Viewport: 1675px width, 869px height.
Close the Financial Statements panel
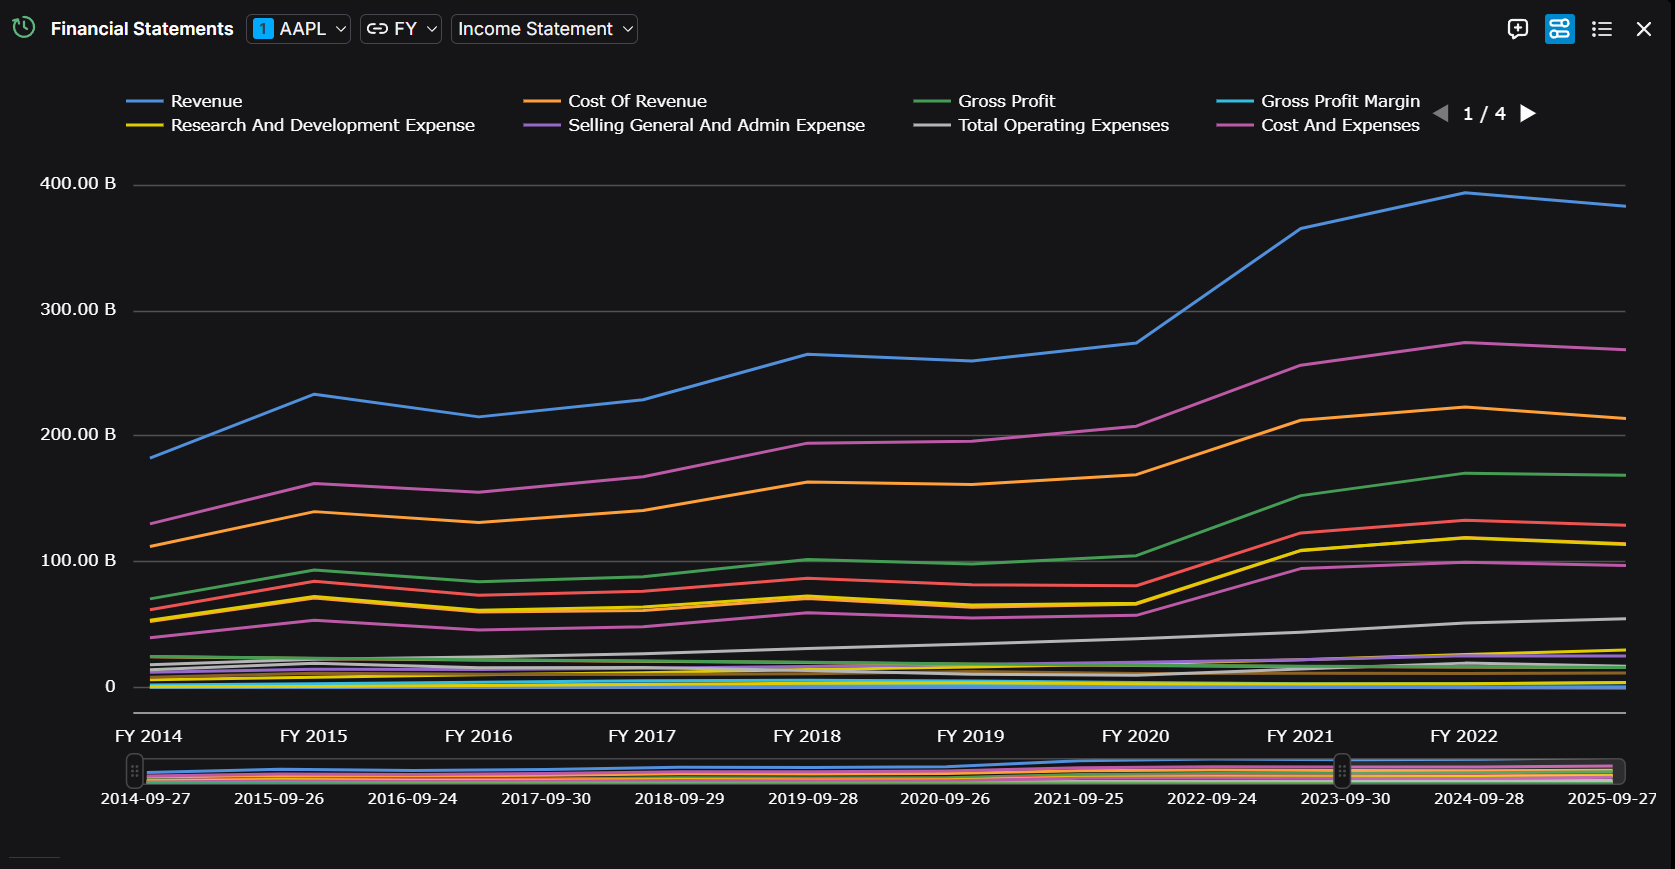point(1644,29)
